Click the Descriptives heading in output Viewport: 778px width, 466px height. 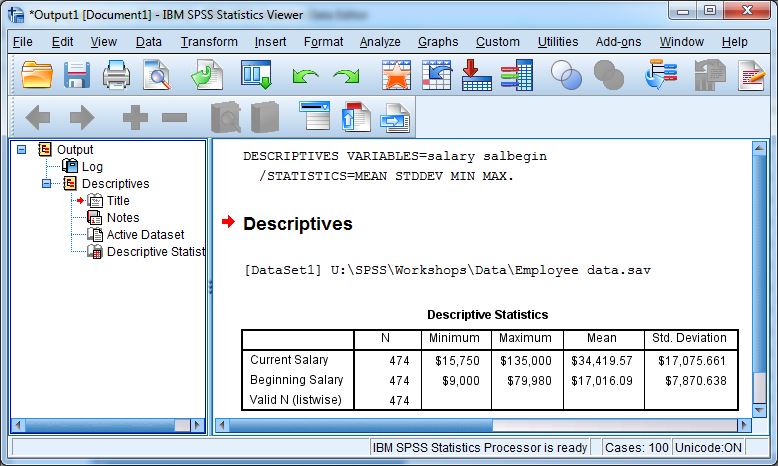298,224
